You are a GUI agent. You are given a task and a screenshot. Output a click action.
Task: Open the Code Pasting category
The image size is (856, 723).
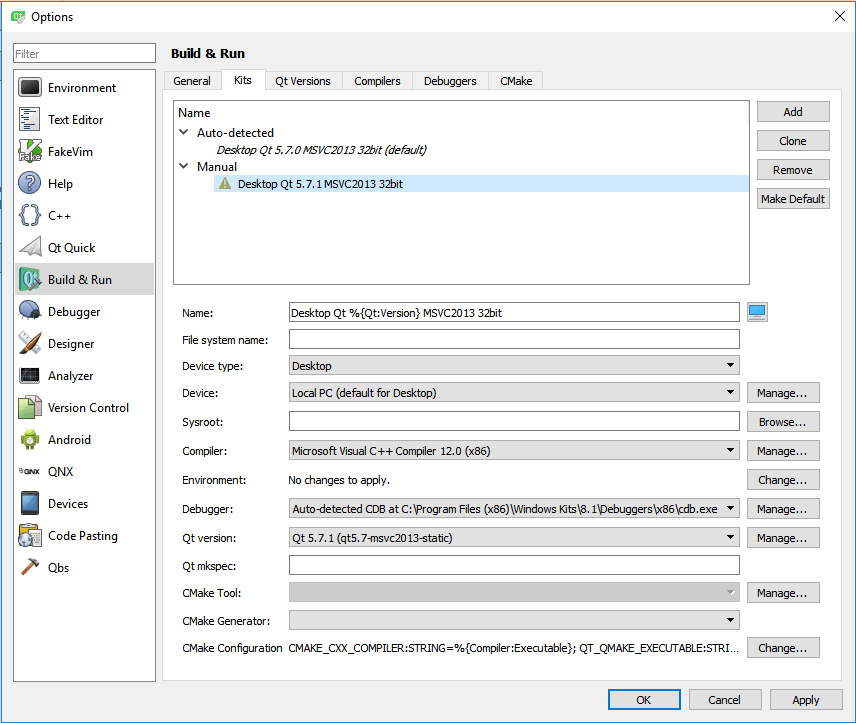tap(82, 536)
